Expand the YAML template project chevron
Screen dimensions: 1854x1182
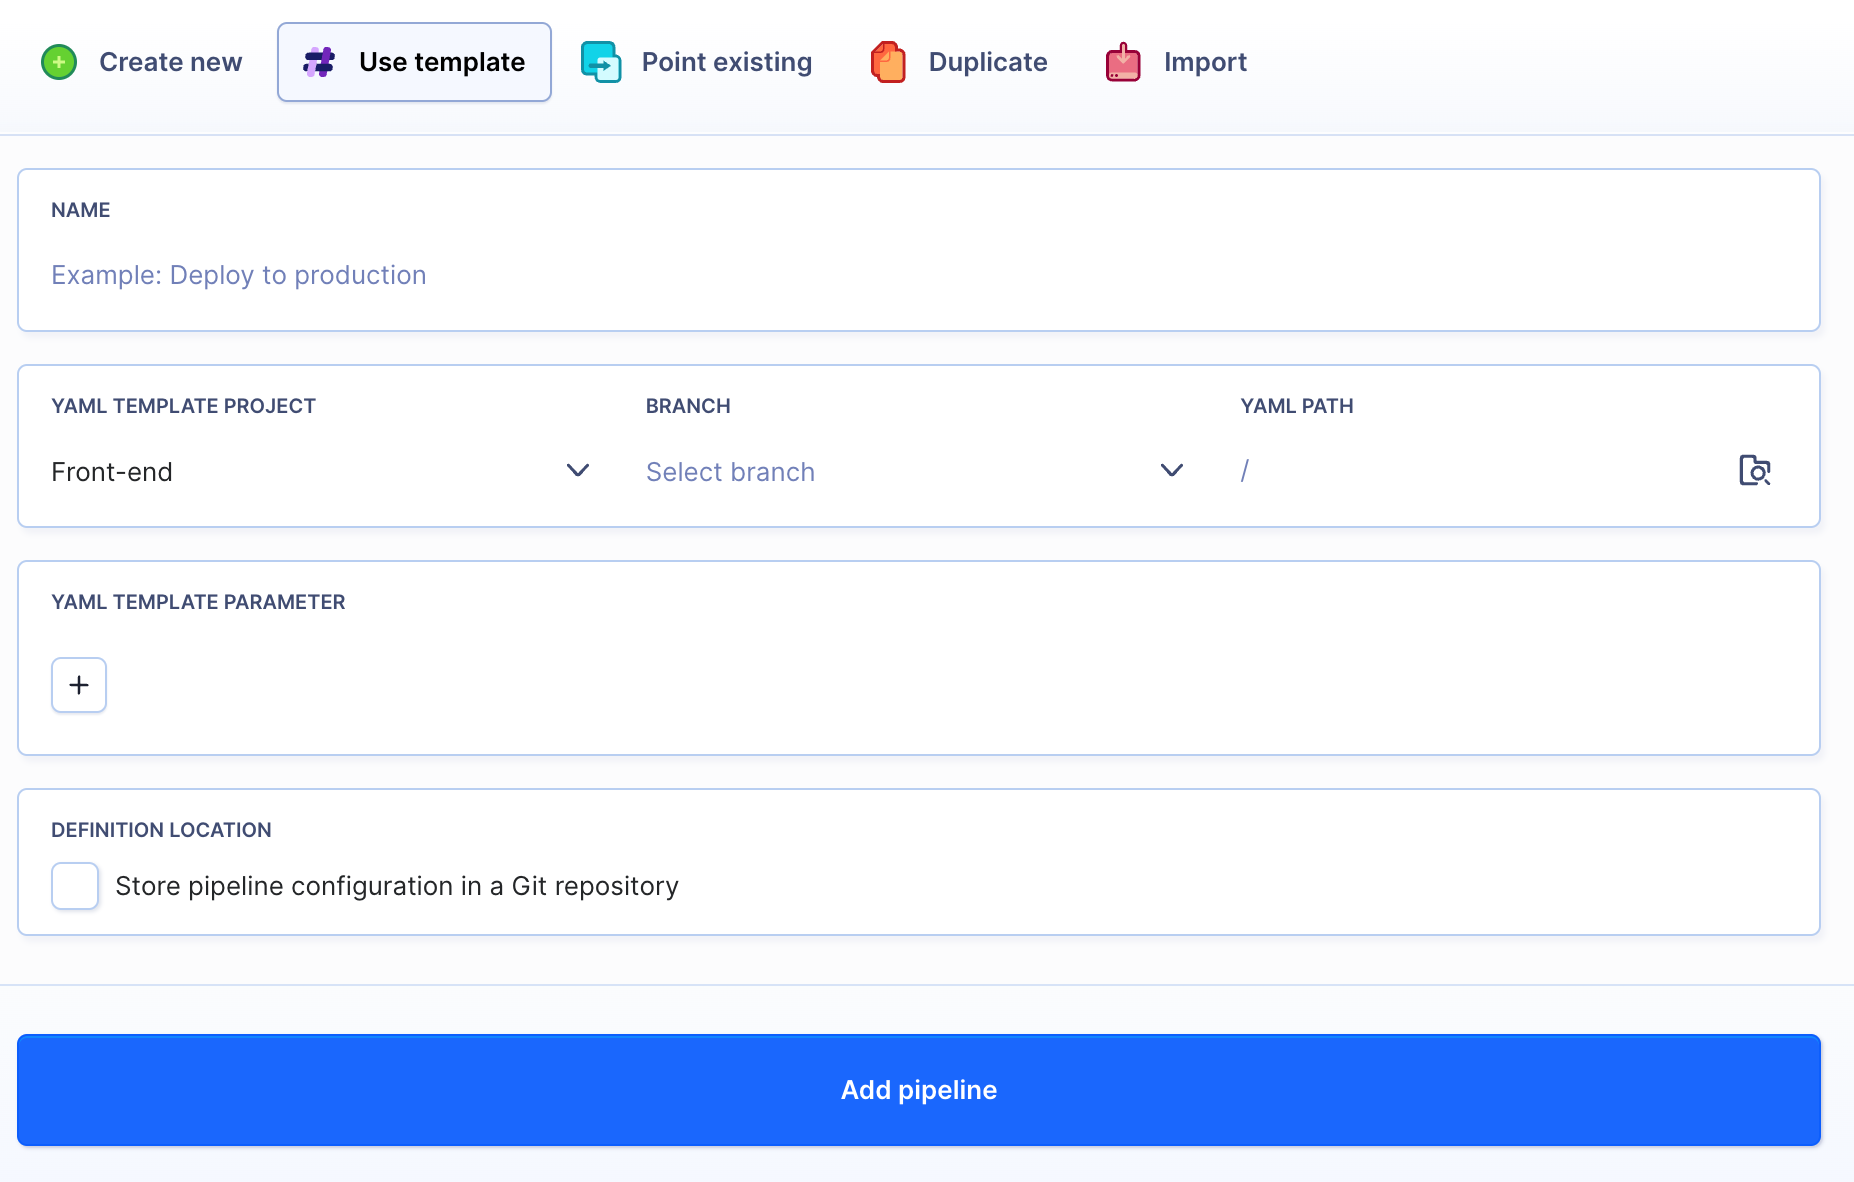pos(578,470)
